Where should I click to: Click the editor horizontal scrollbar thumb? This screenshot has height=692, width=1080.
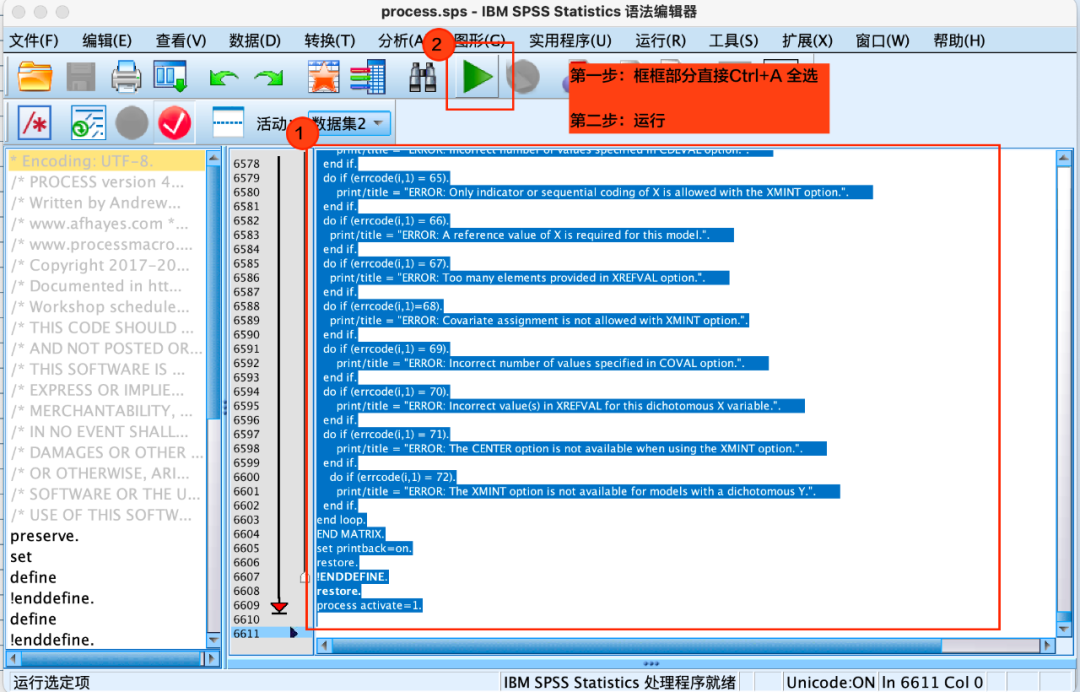click(637, 646)
